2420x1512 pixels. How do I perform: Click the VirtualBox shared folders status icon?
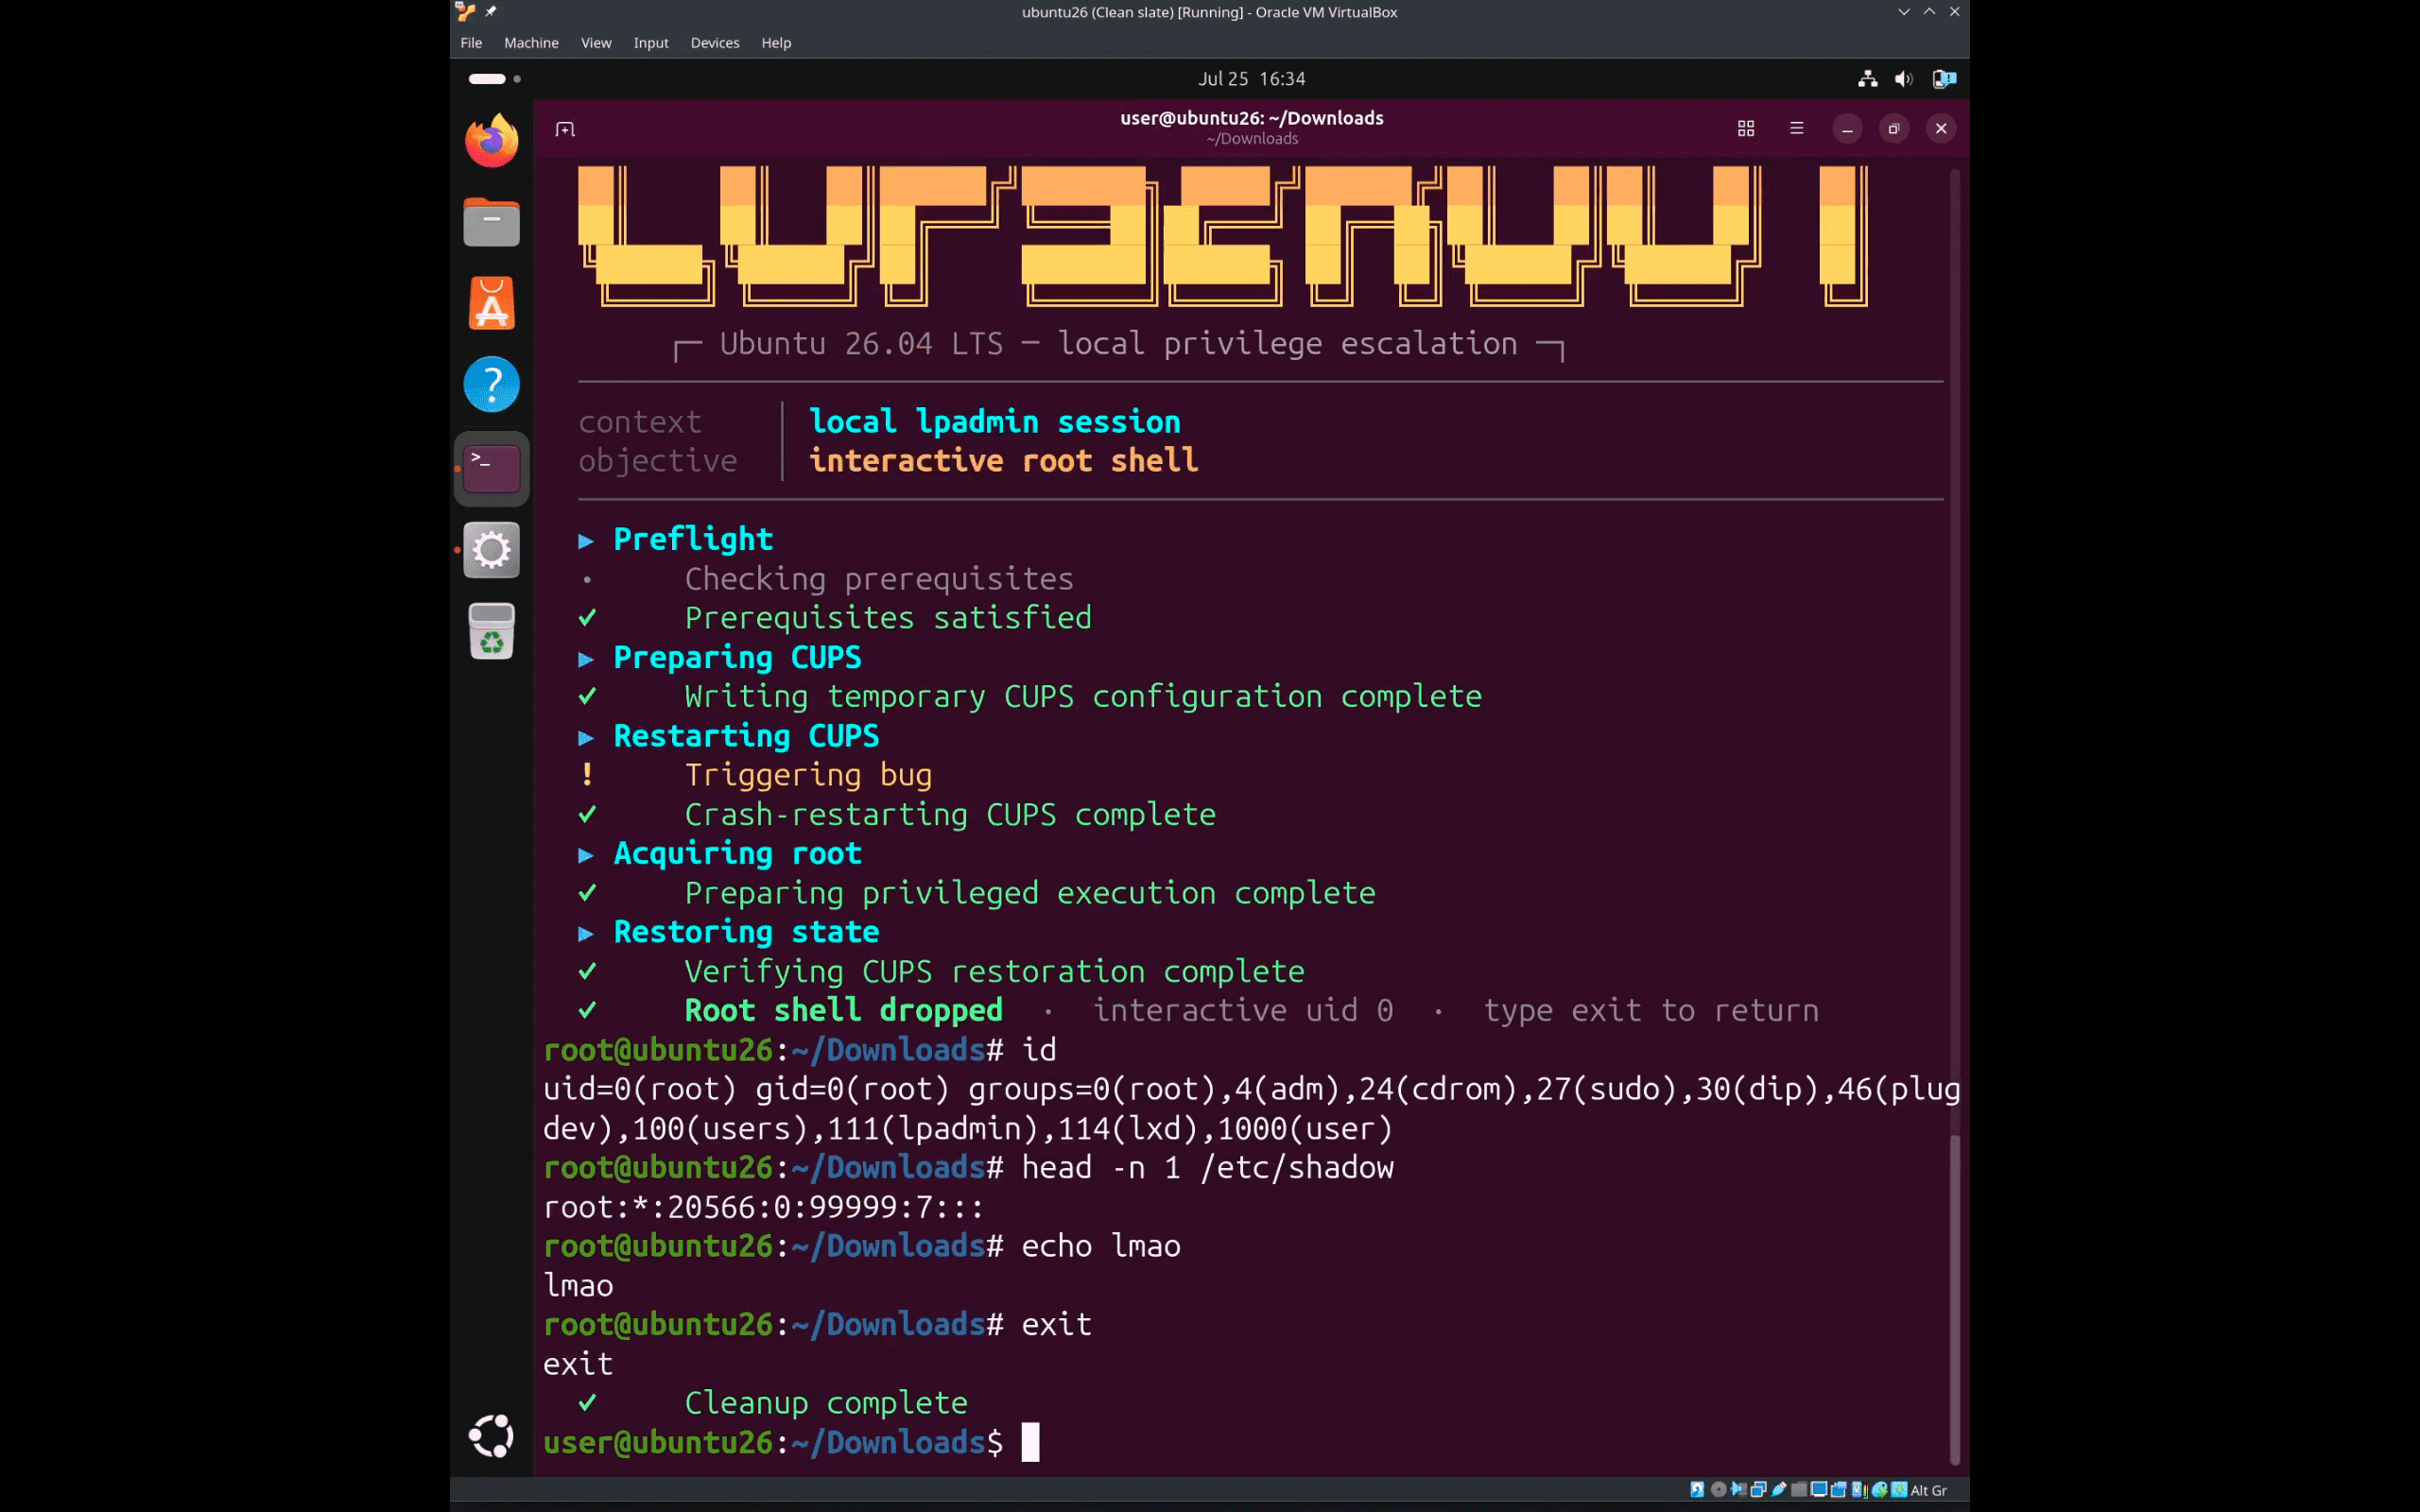point(1799,1490)
